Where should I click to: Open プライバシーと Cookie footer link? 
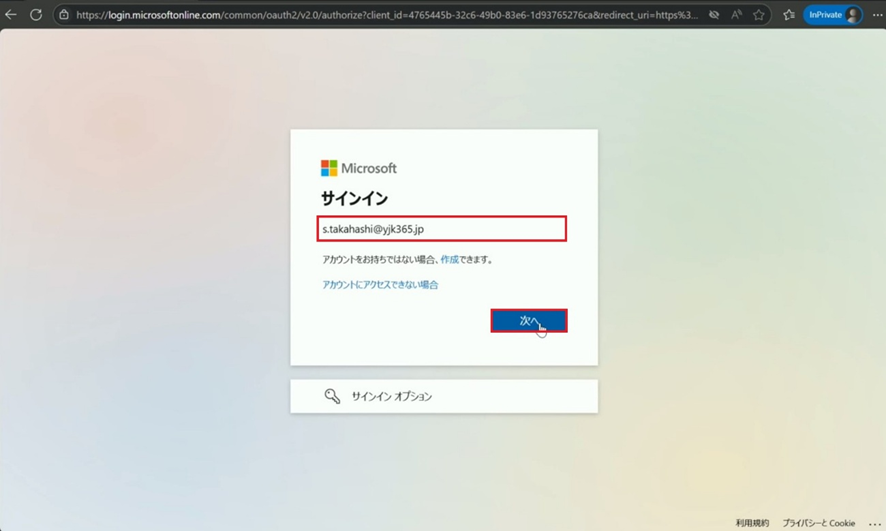pos(818,523)
